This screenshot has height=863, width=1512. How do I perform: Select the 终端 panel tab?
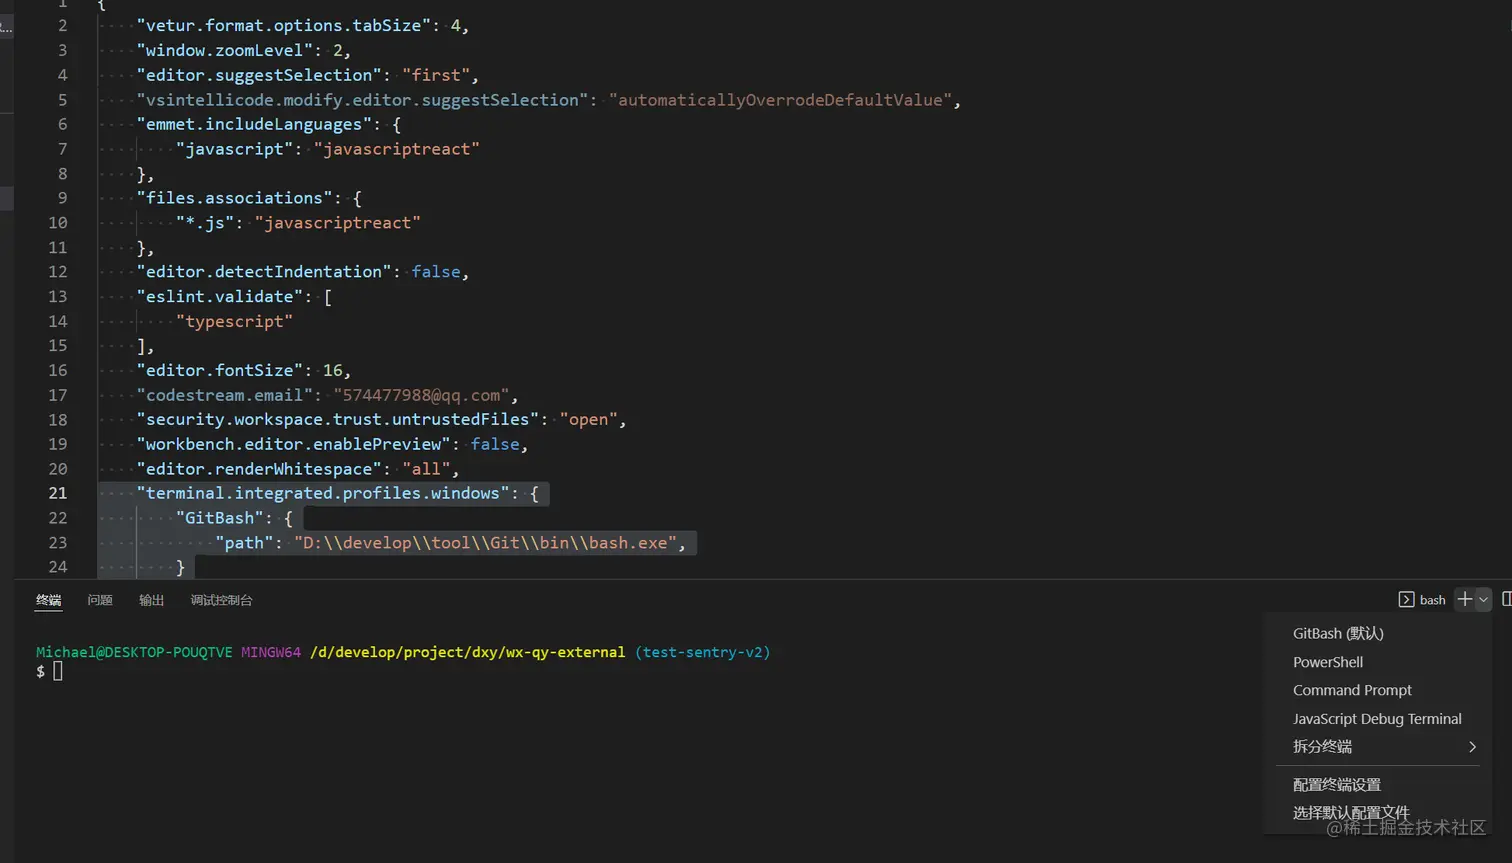click(48, 600)
